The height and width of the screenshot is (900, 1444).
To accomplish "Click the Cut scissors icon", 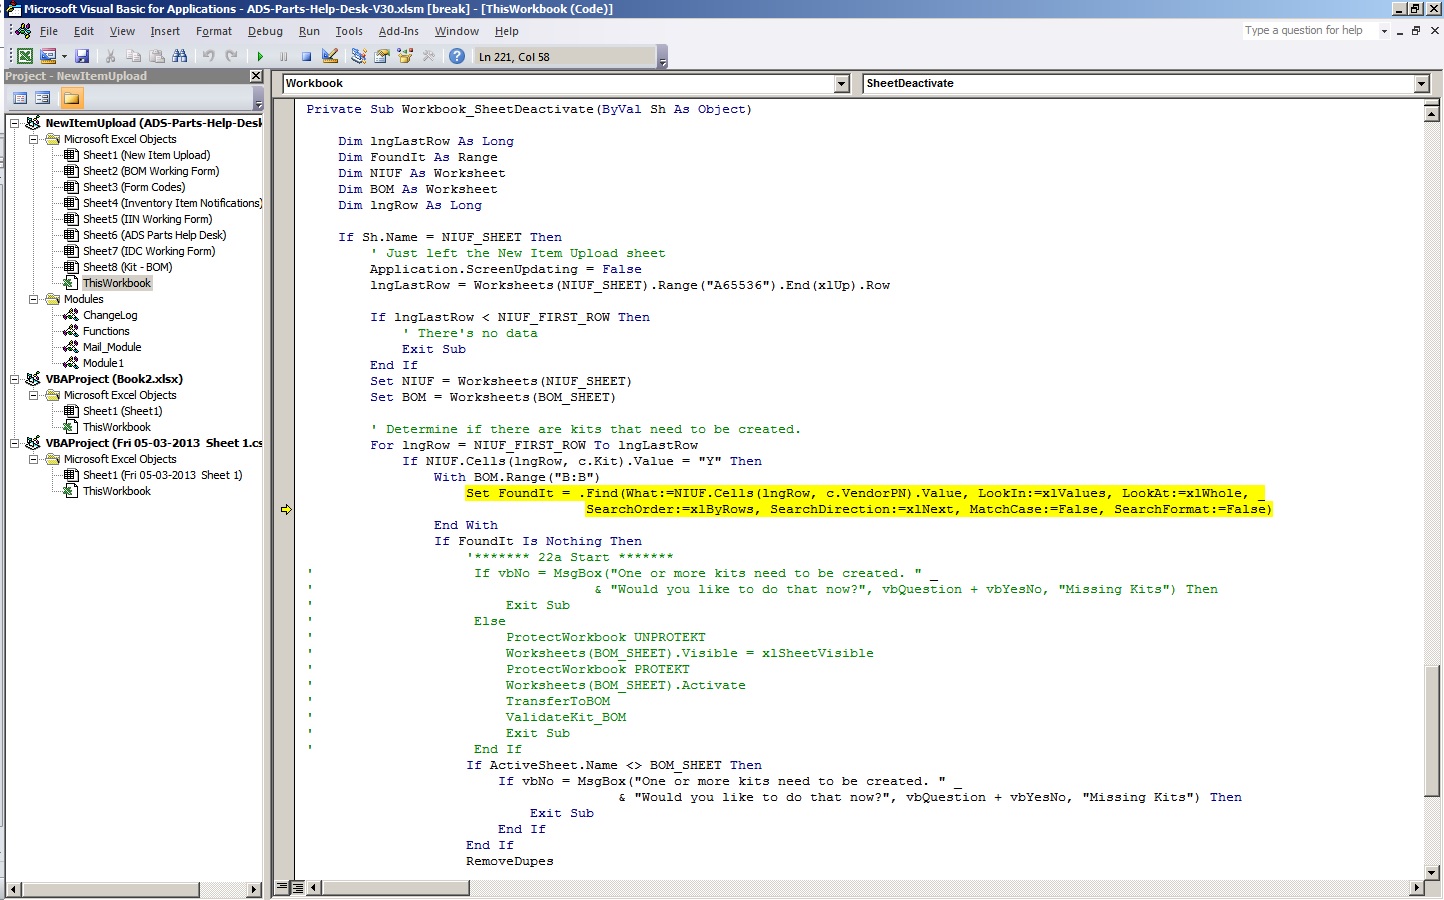I will [x=110, y=57].
